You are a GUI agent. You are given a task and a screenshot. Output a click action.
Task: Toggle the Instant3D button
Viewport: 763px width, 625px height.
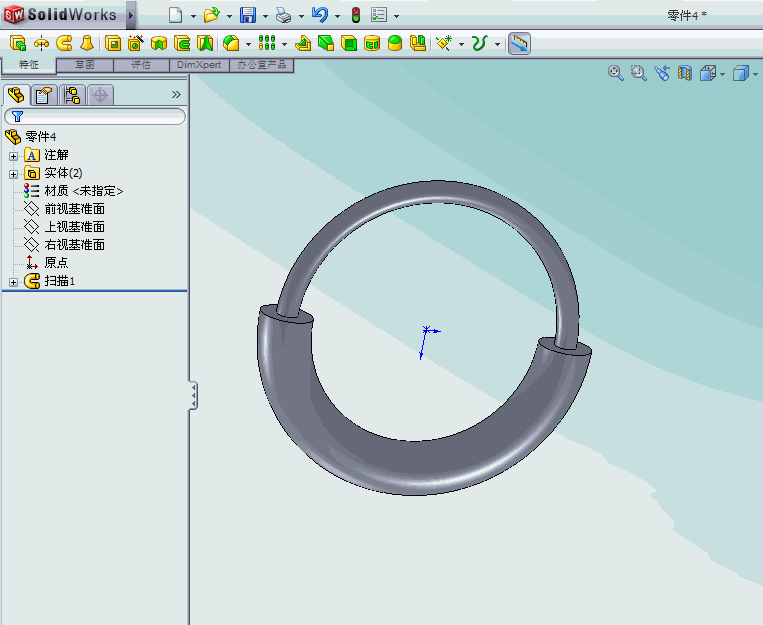click(x=519, y=43)
